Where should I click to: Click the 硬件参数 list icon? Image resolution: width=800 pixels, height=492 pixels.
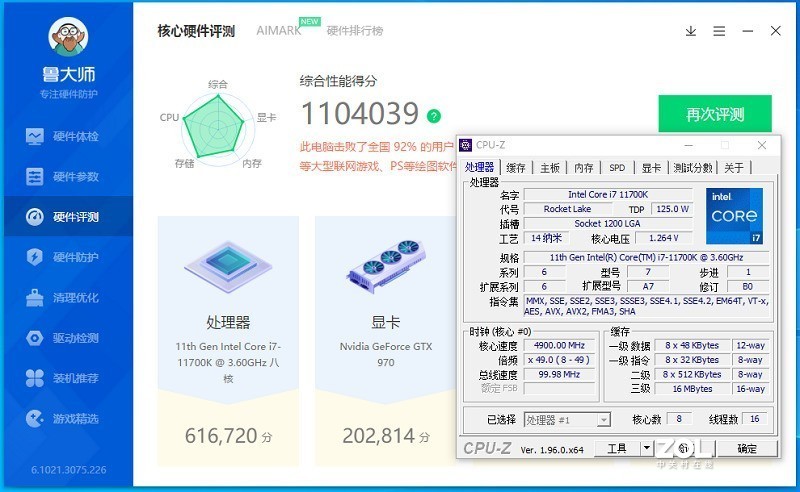[35, 177]
